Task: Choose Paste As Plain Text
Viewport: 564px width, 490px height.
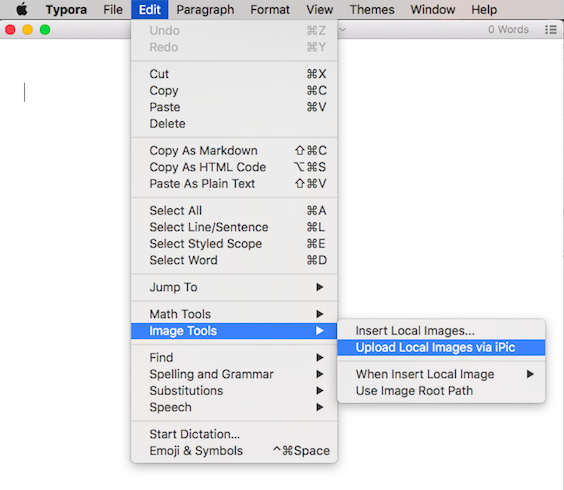Action: (x=234, y=183)
